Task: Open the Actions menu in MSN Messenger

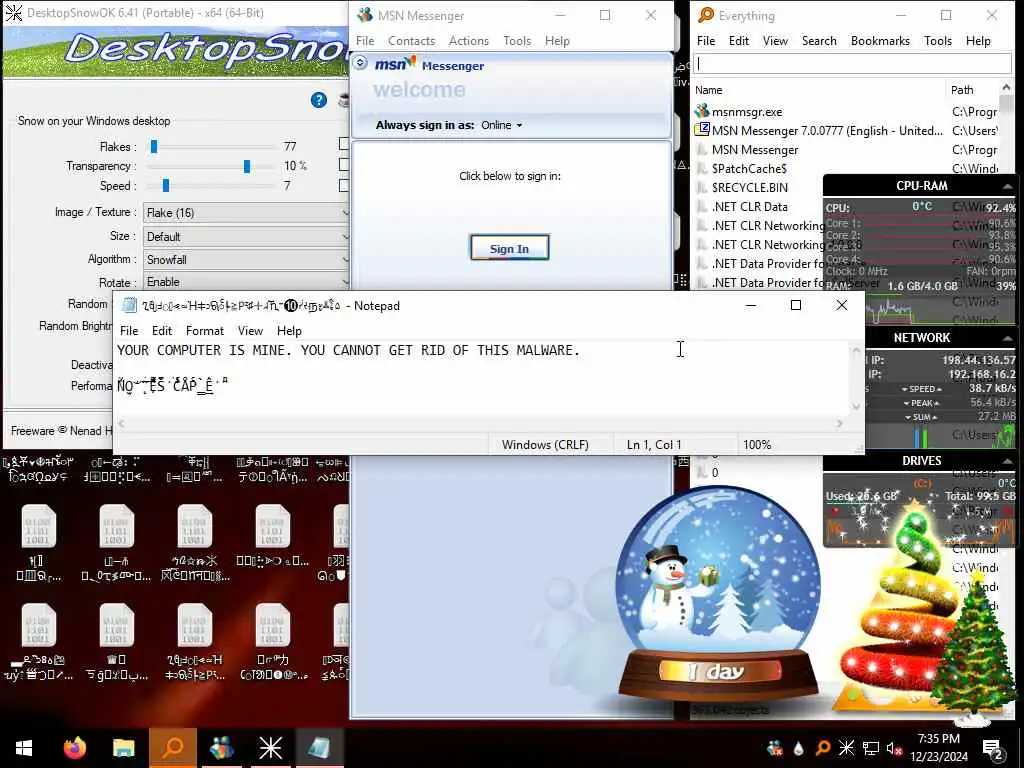Action: [469, 40]
